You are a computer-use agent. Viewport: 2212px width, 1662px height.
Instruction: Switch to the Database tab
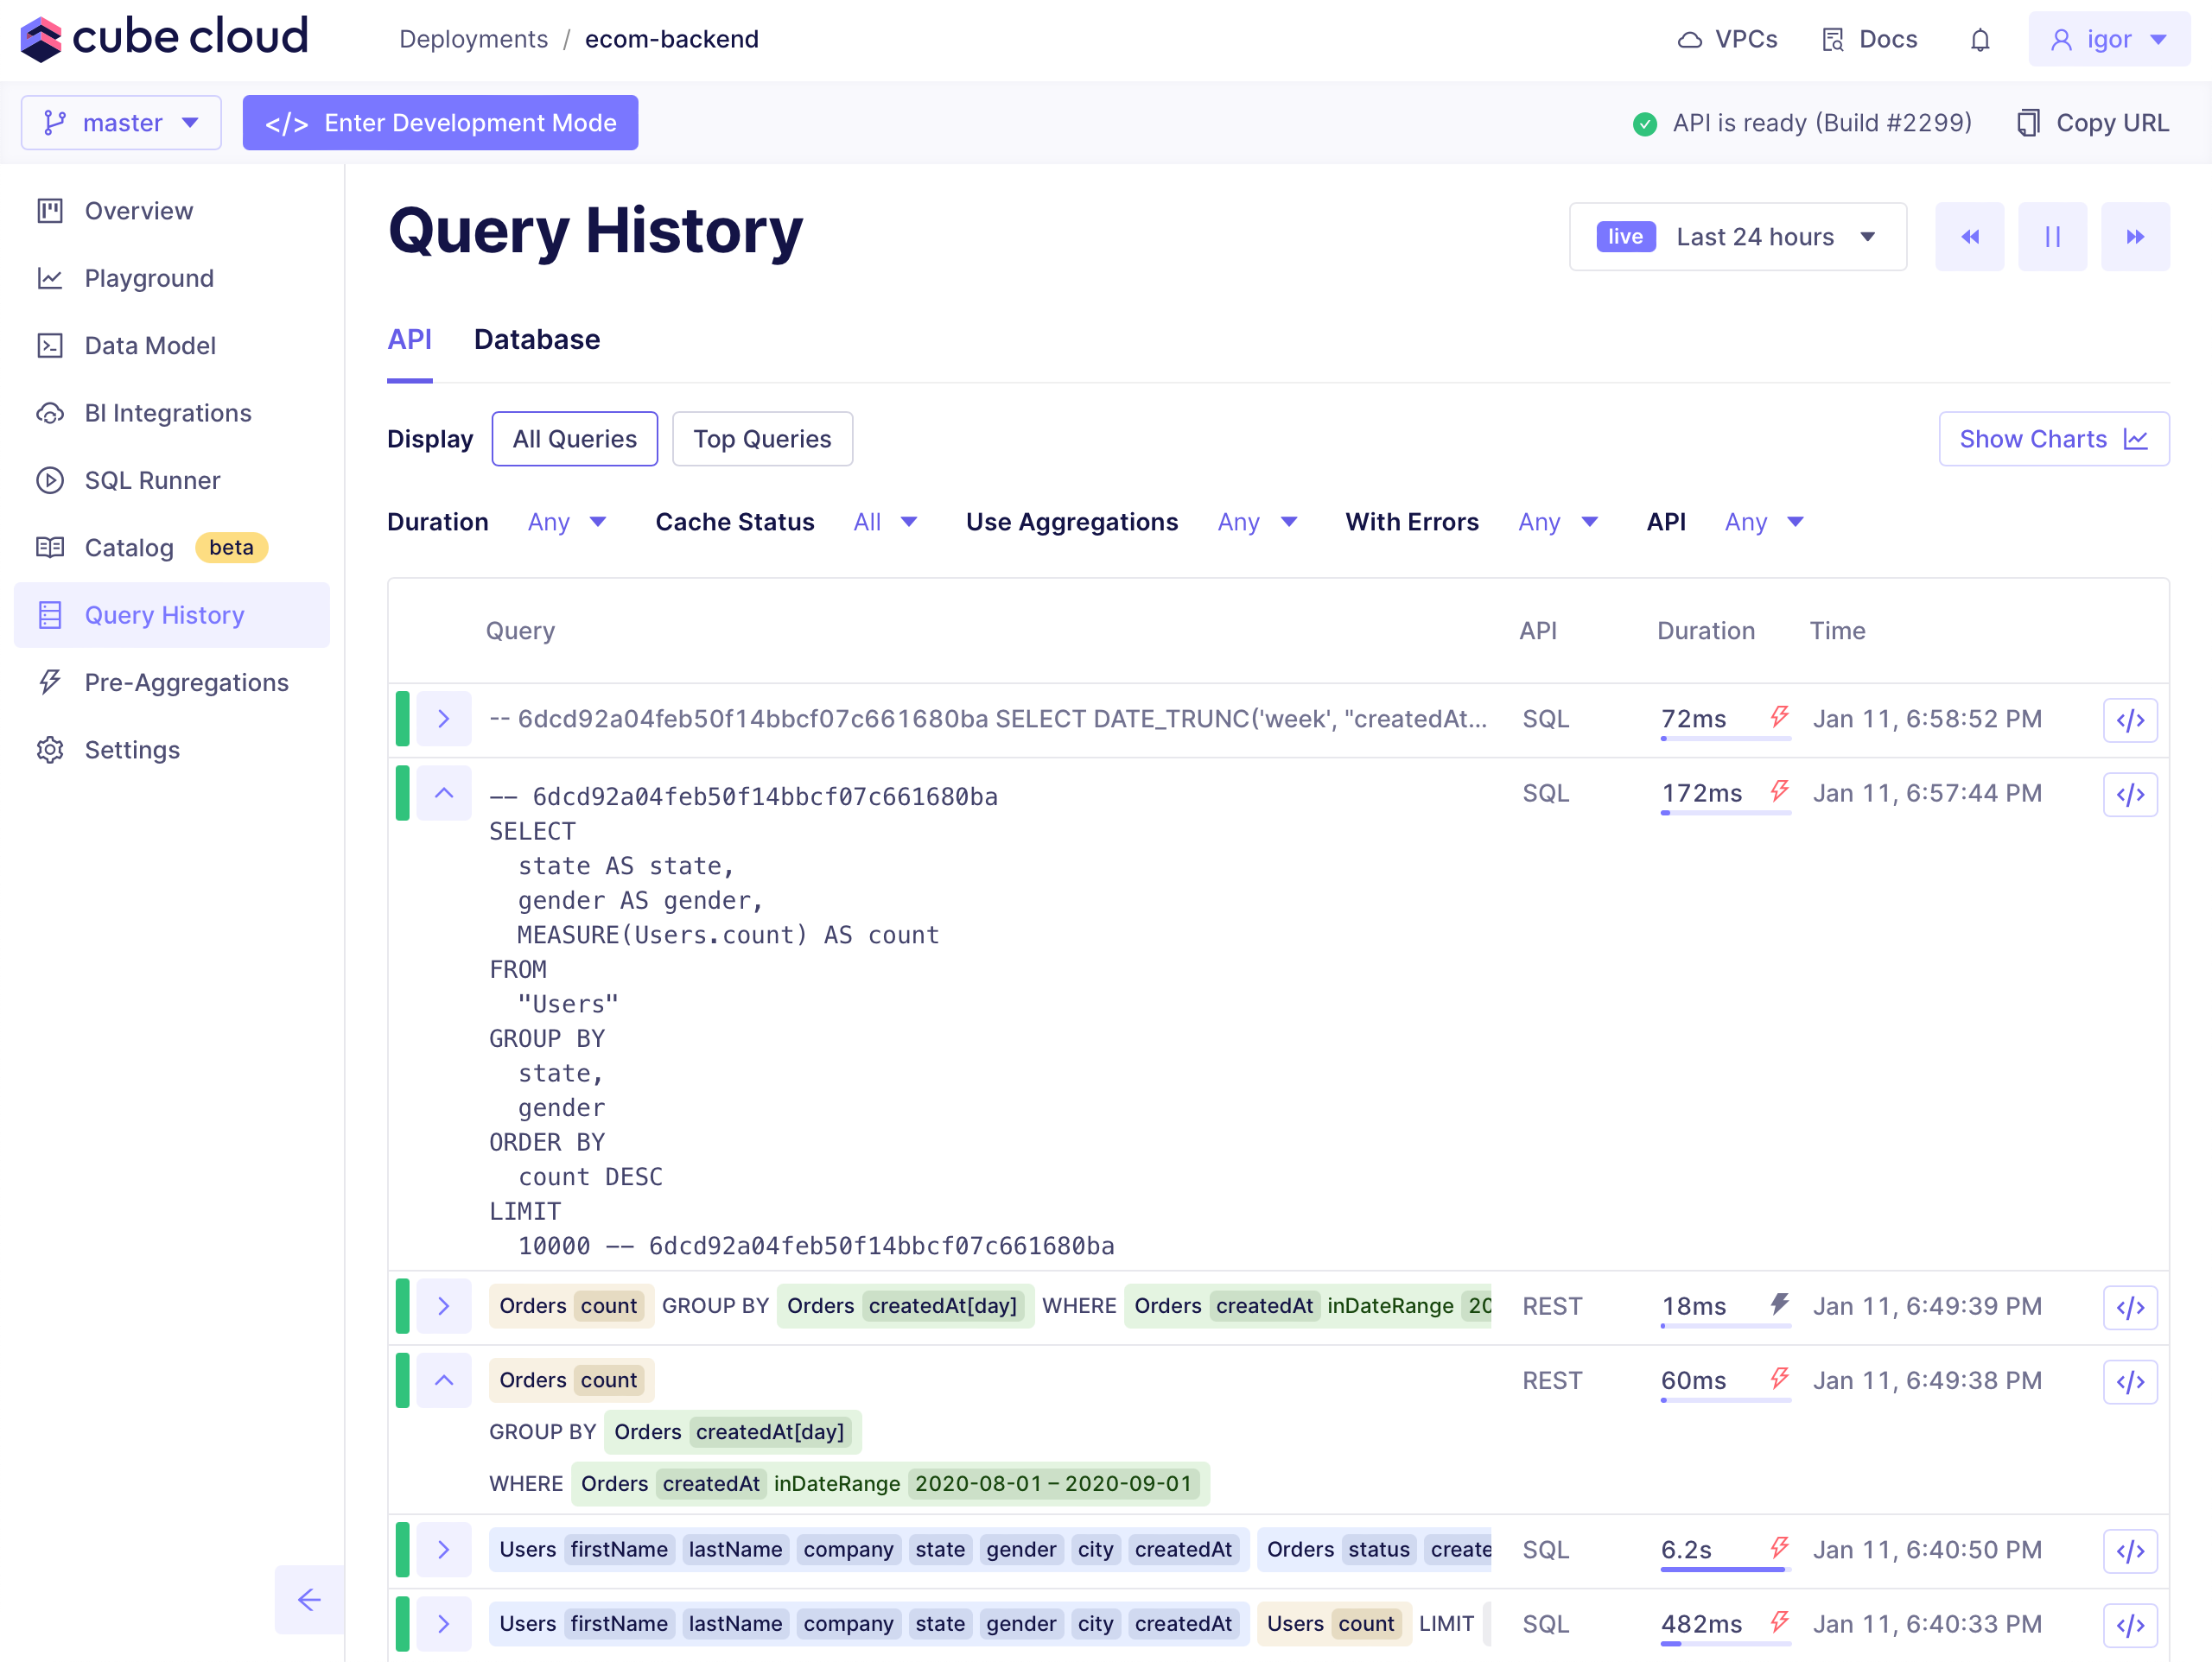pos(536,340)
